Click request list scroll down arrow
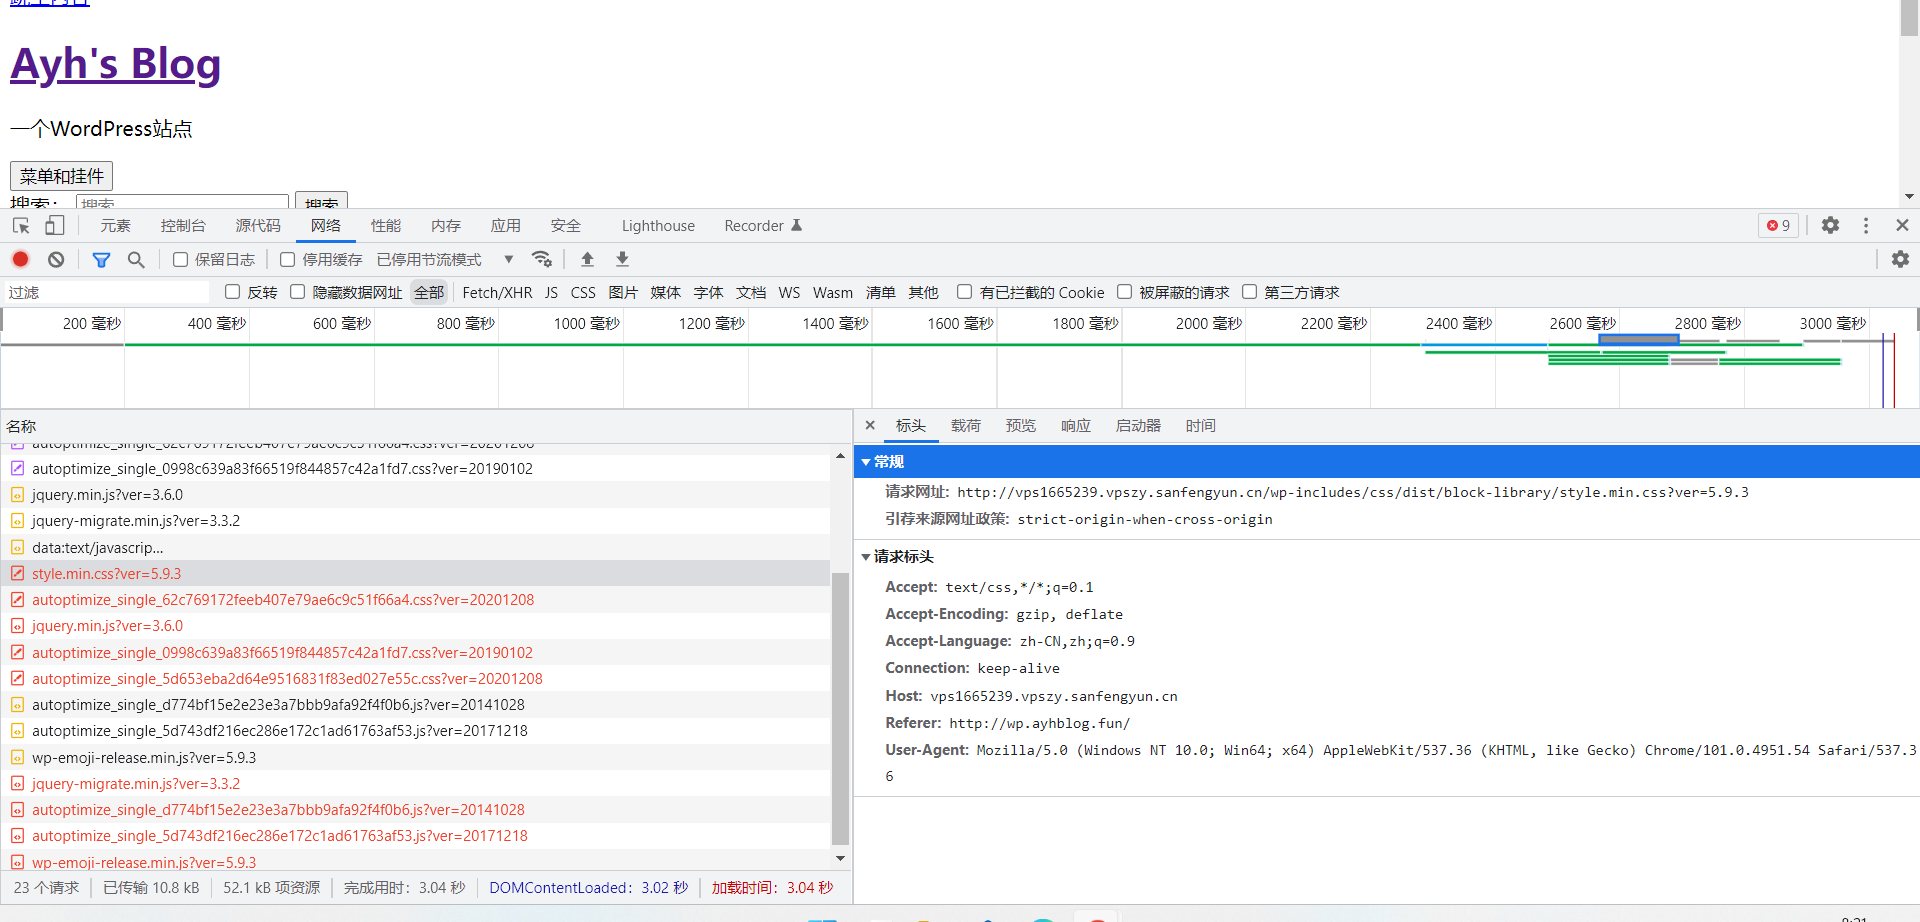 click(840, 858)
